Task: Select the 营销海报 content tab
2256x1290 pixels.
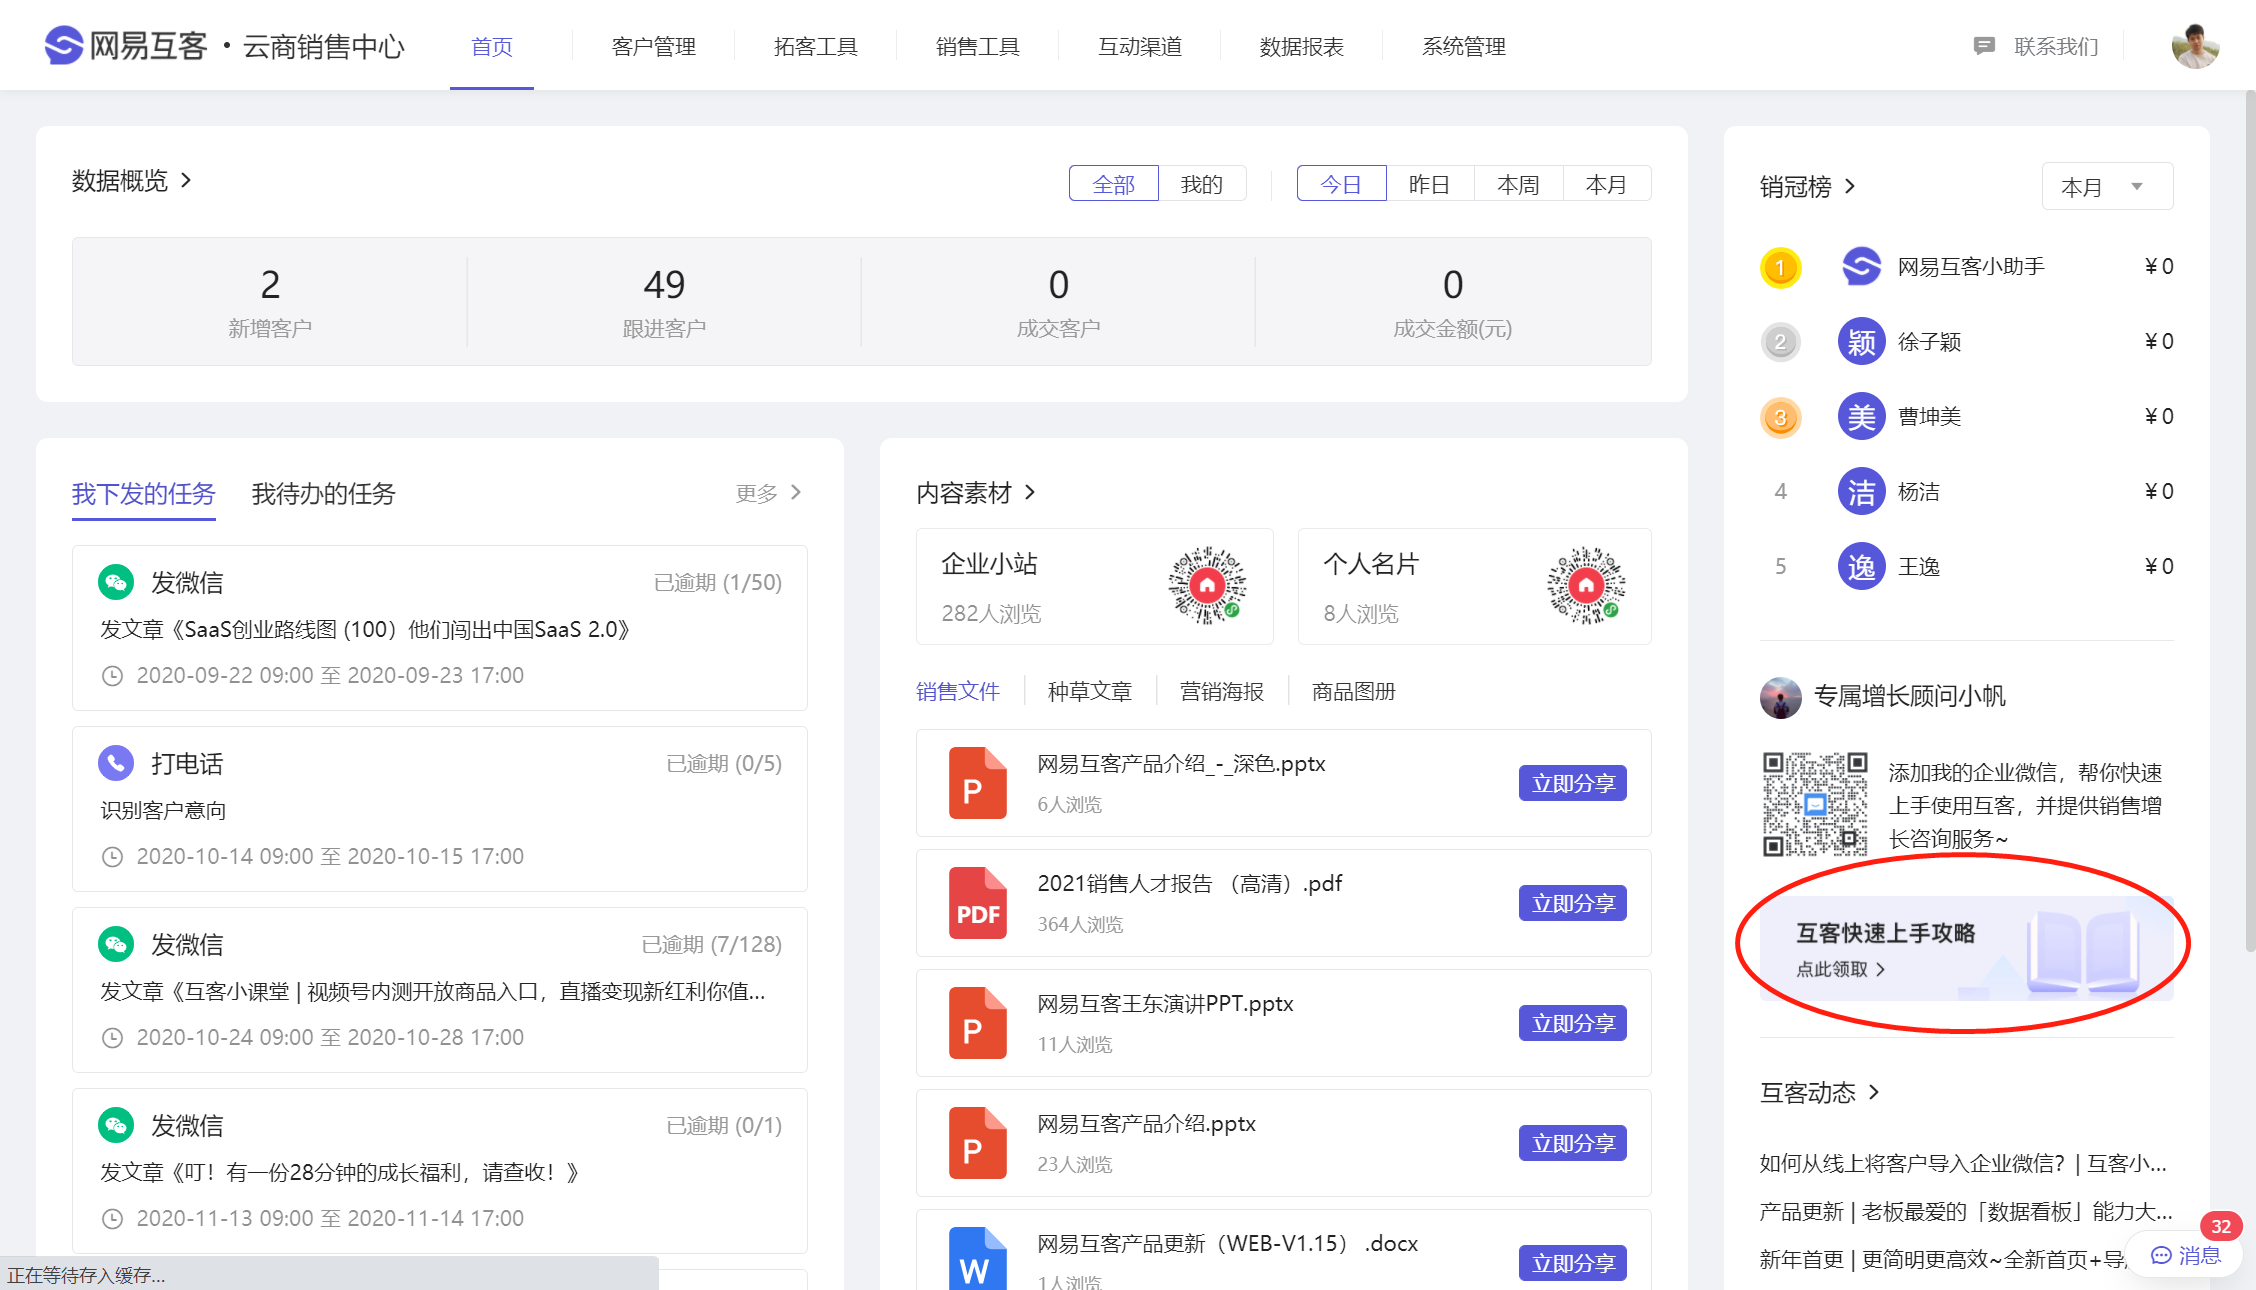Action: coord(1221,691)
